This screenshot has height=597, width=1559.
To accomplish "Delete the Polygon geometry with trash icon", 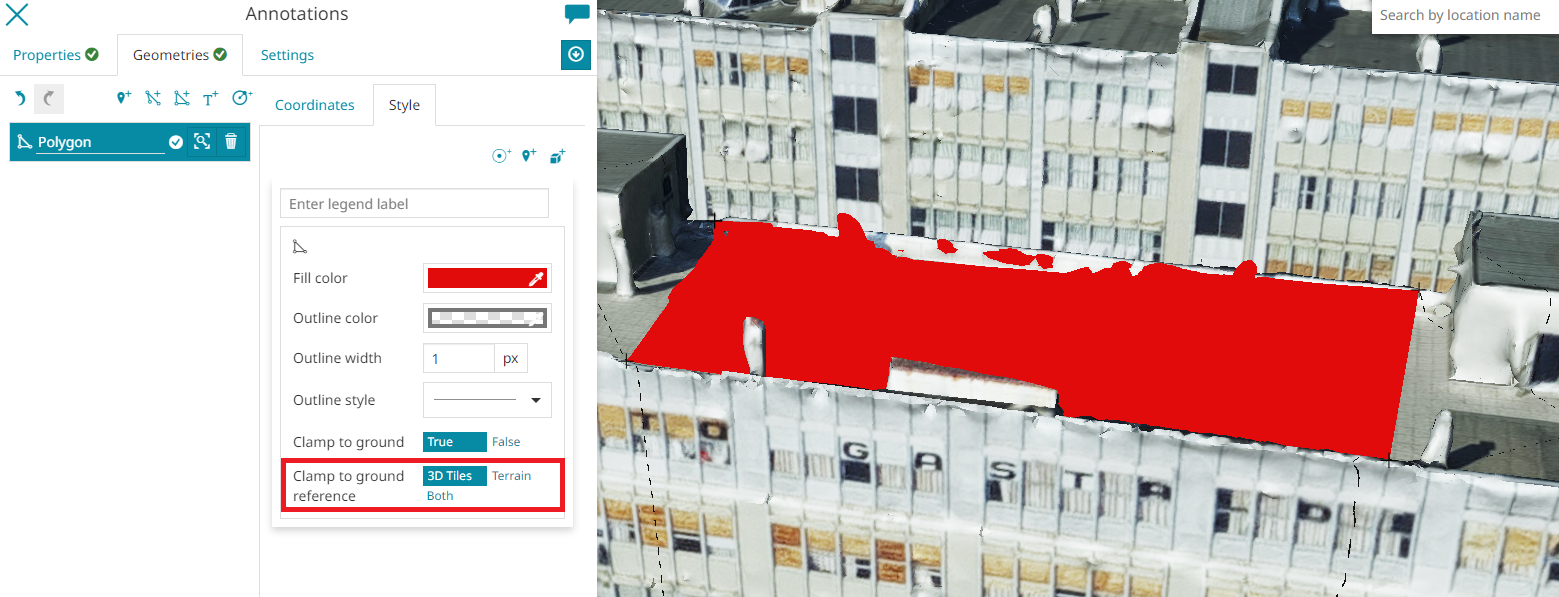I will click(x=231, y=142).
